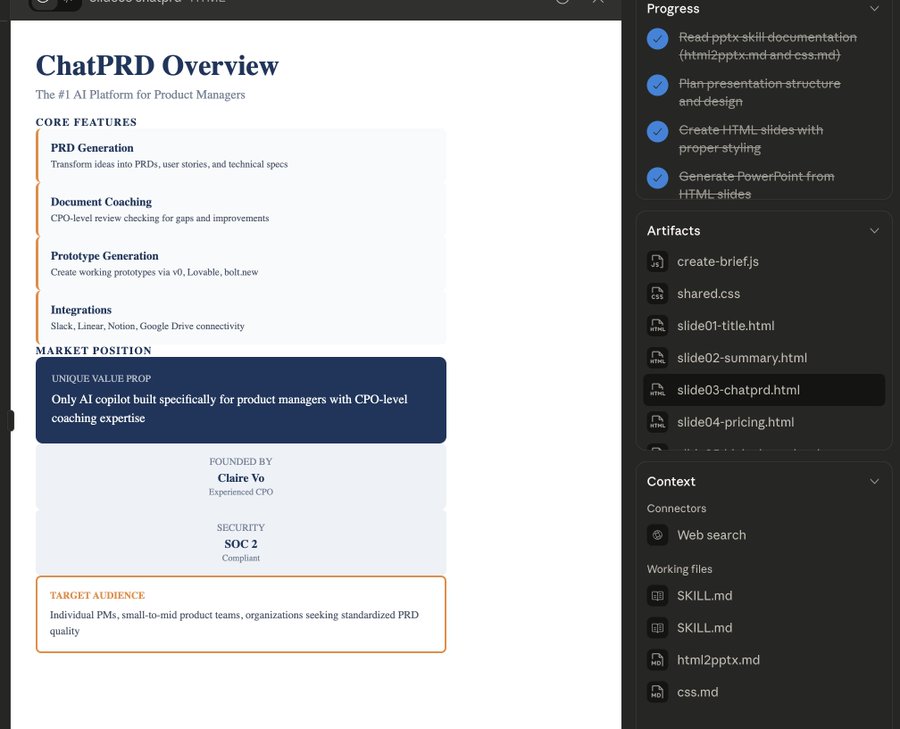Click checkmark beside Plan presentation structure
The width and height of the screenshot is (900, 729).
657,85
